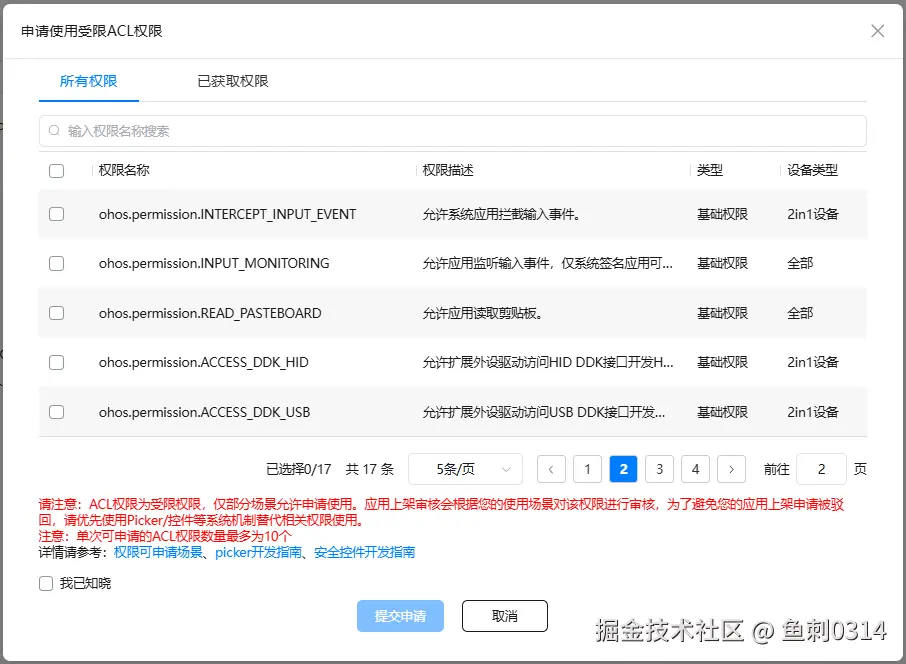Screen dimensions: 906x664
Task: Select page 2 in pagination
Action: click(623, 469)
